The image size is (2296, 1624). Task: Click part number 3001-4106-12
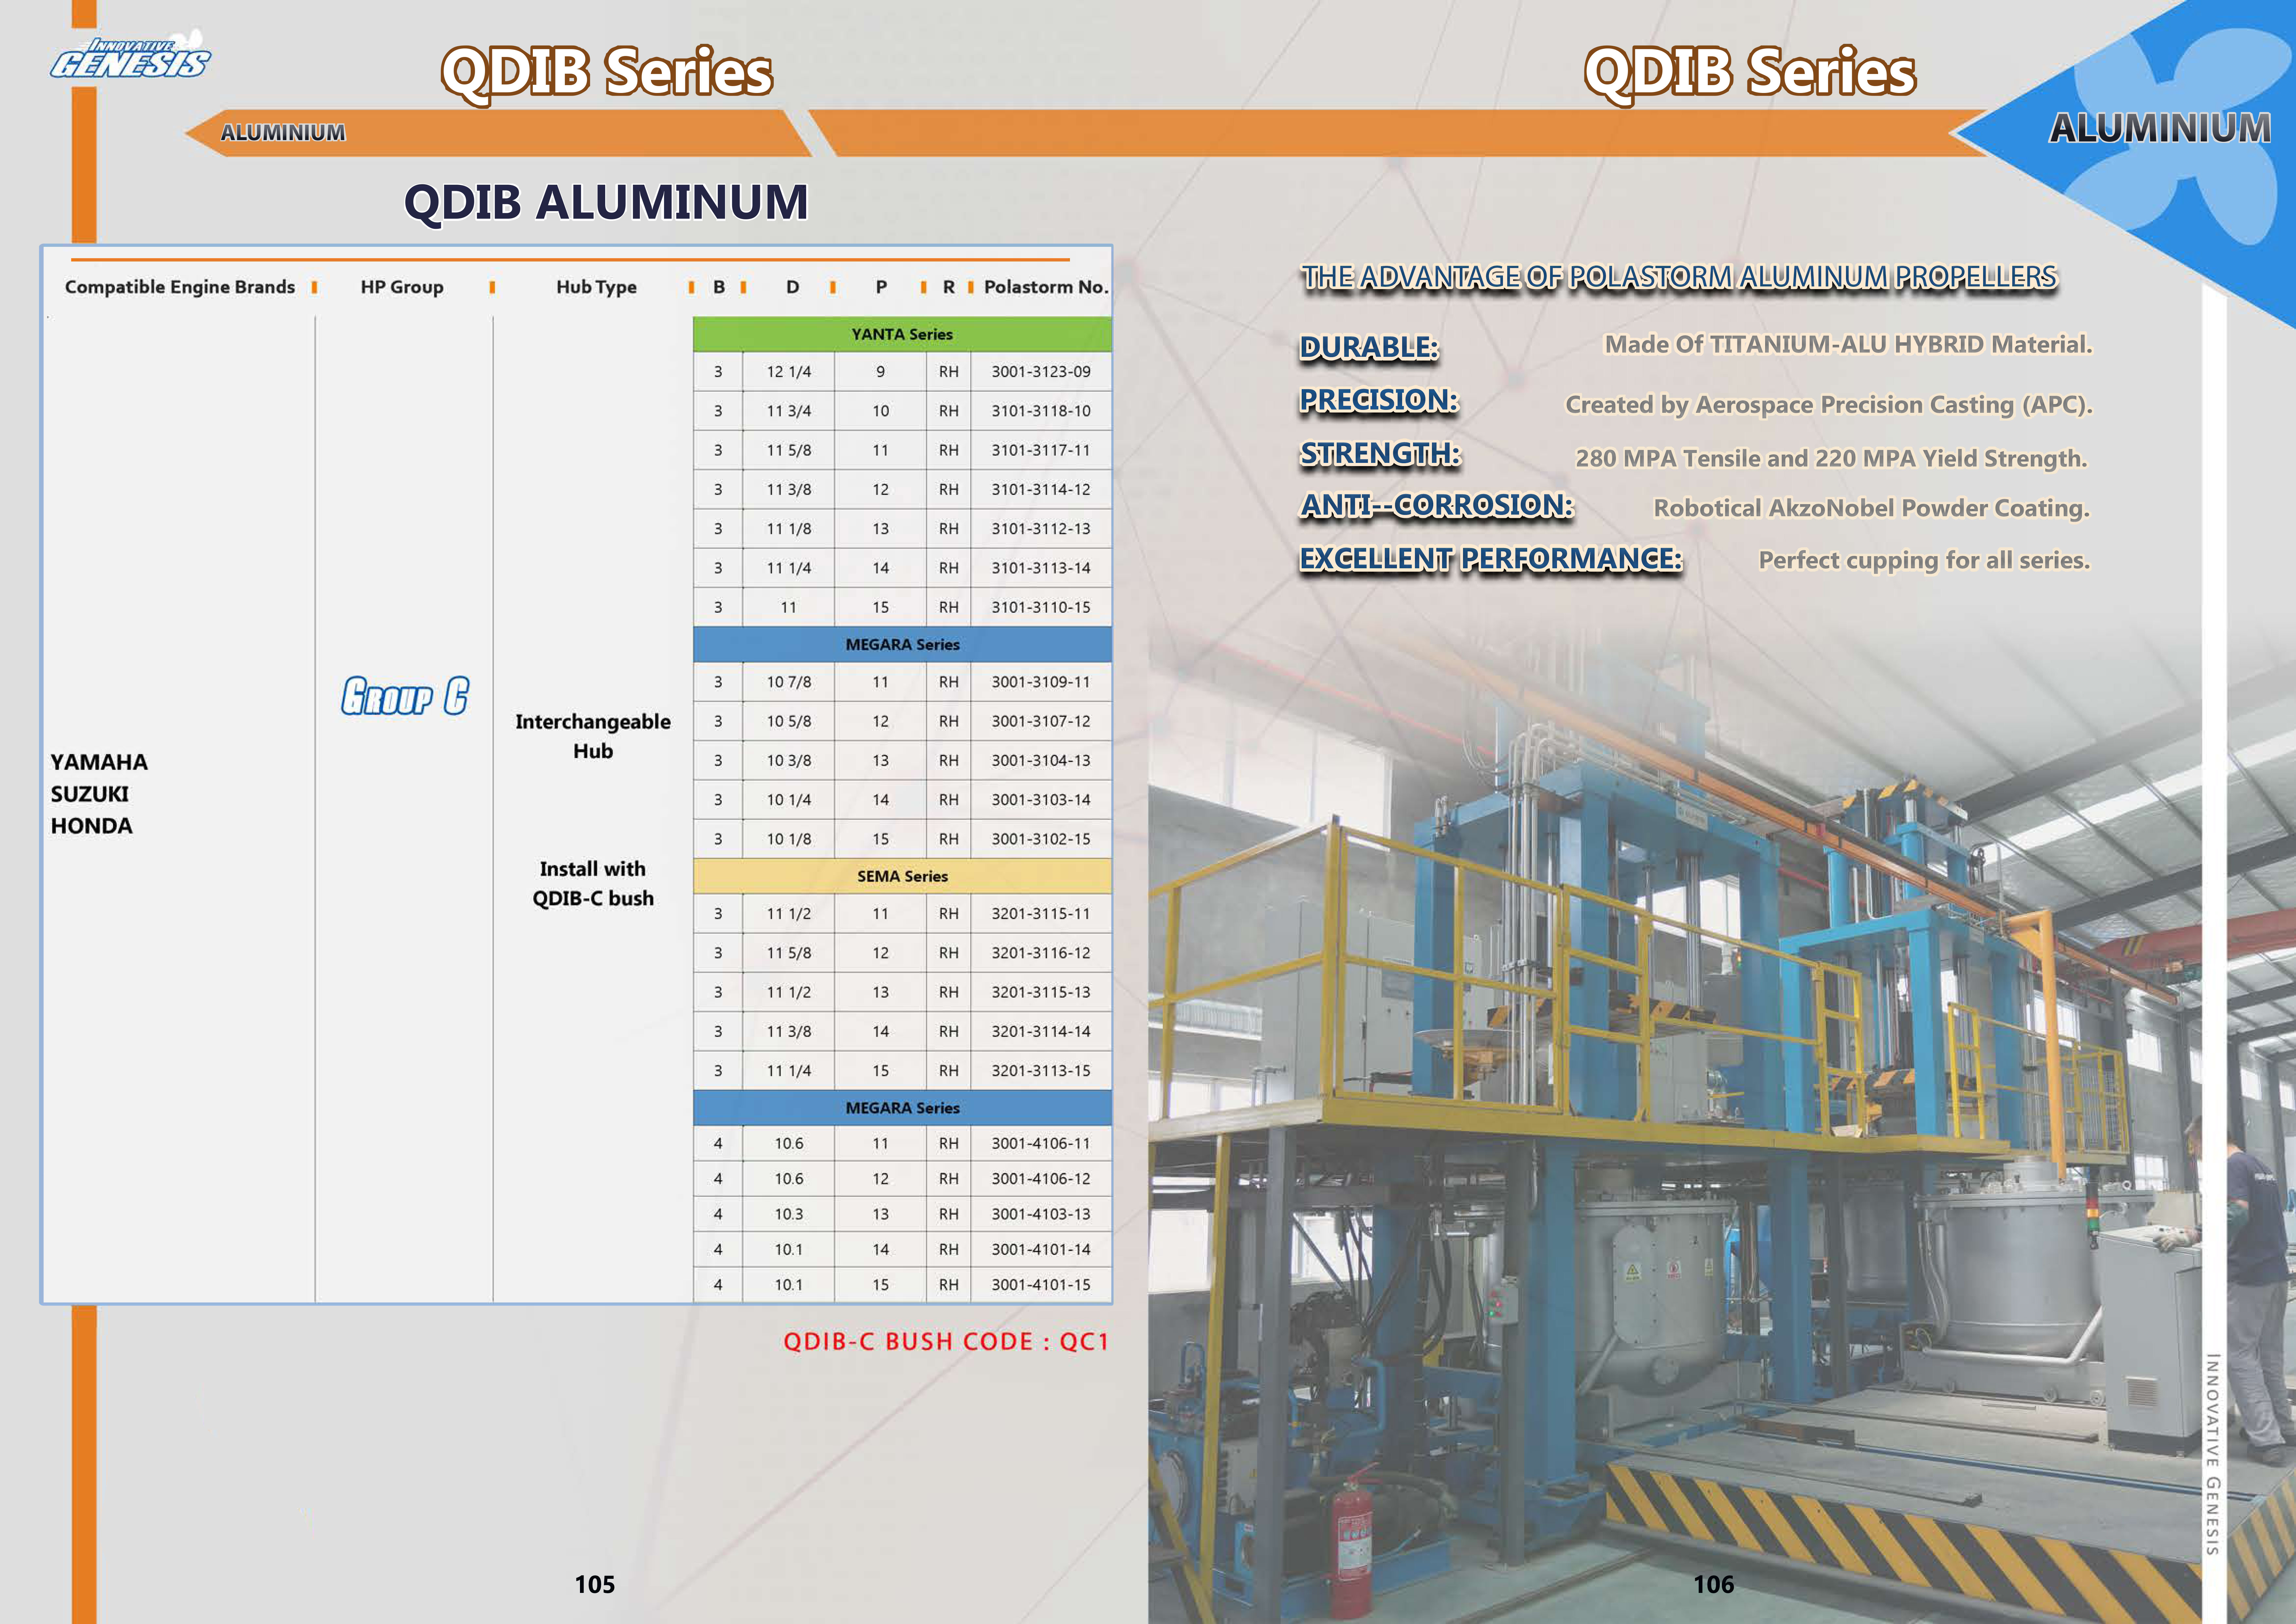[1041, 1179]
